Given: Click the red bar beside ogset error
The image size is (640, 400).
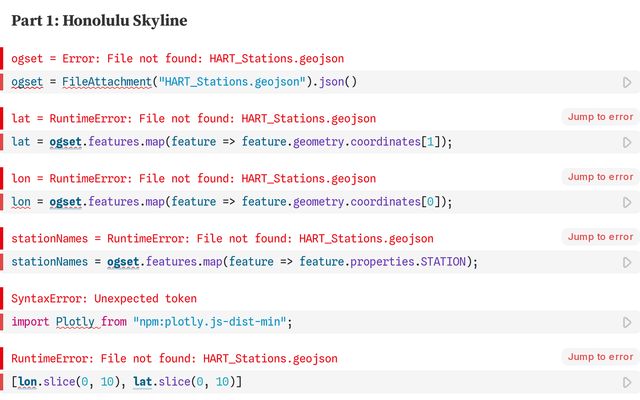Looking at the screenshot, I should click(x=2, y=58).
